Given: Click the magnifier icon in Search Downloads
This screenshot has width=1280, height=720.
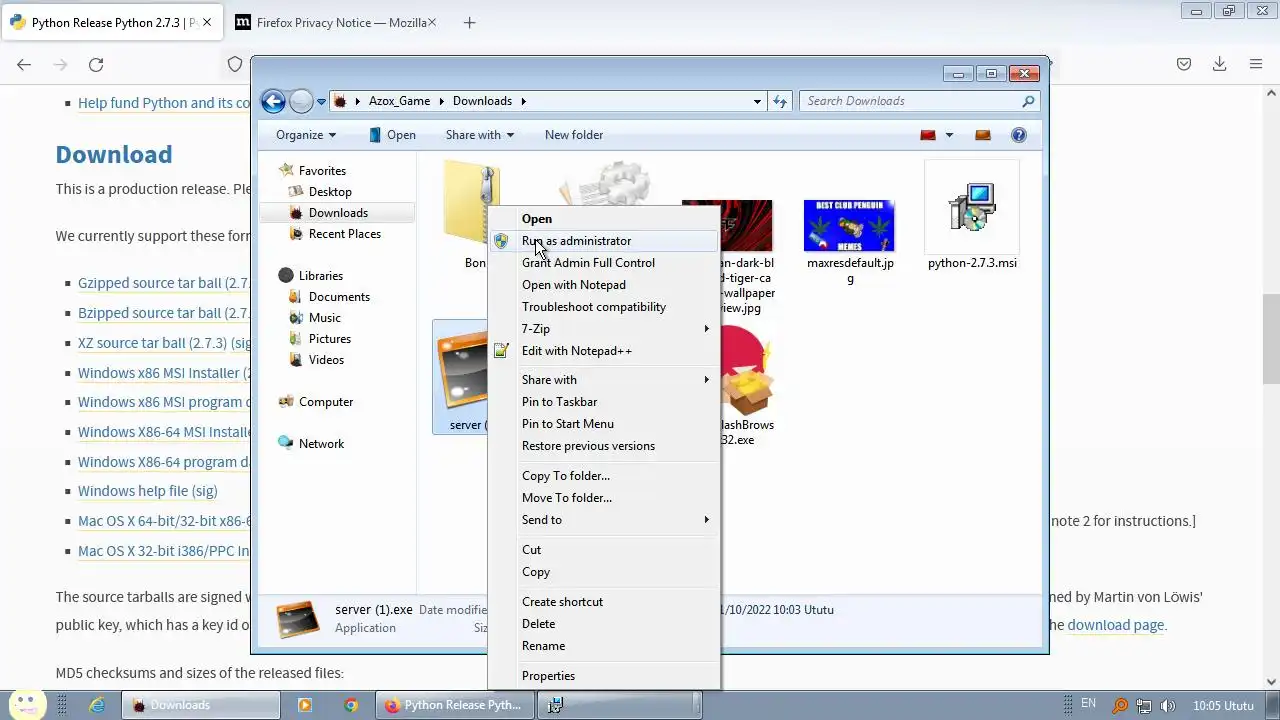Looking at the screenshot, I should (1028, 101).
